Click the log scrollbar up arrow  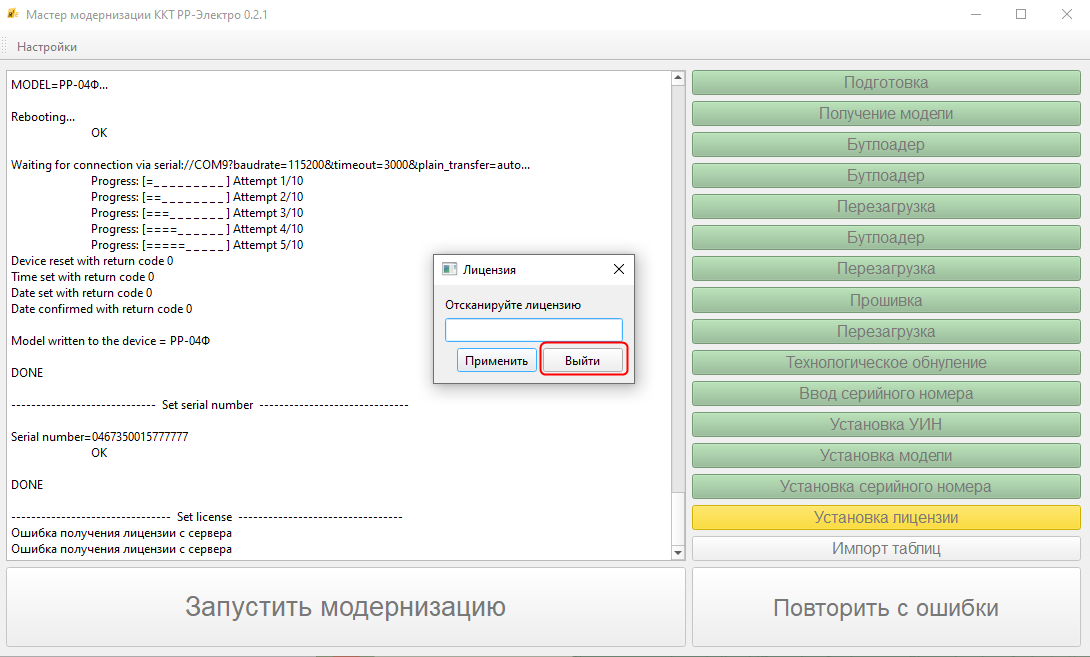pyautogui.click(x=678, y=79)
